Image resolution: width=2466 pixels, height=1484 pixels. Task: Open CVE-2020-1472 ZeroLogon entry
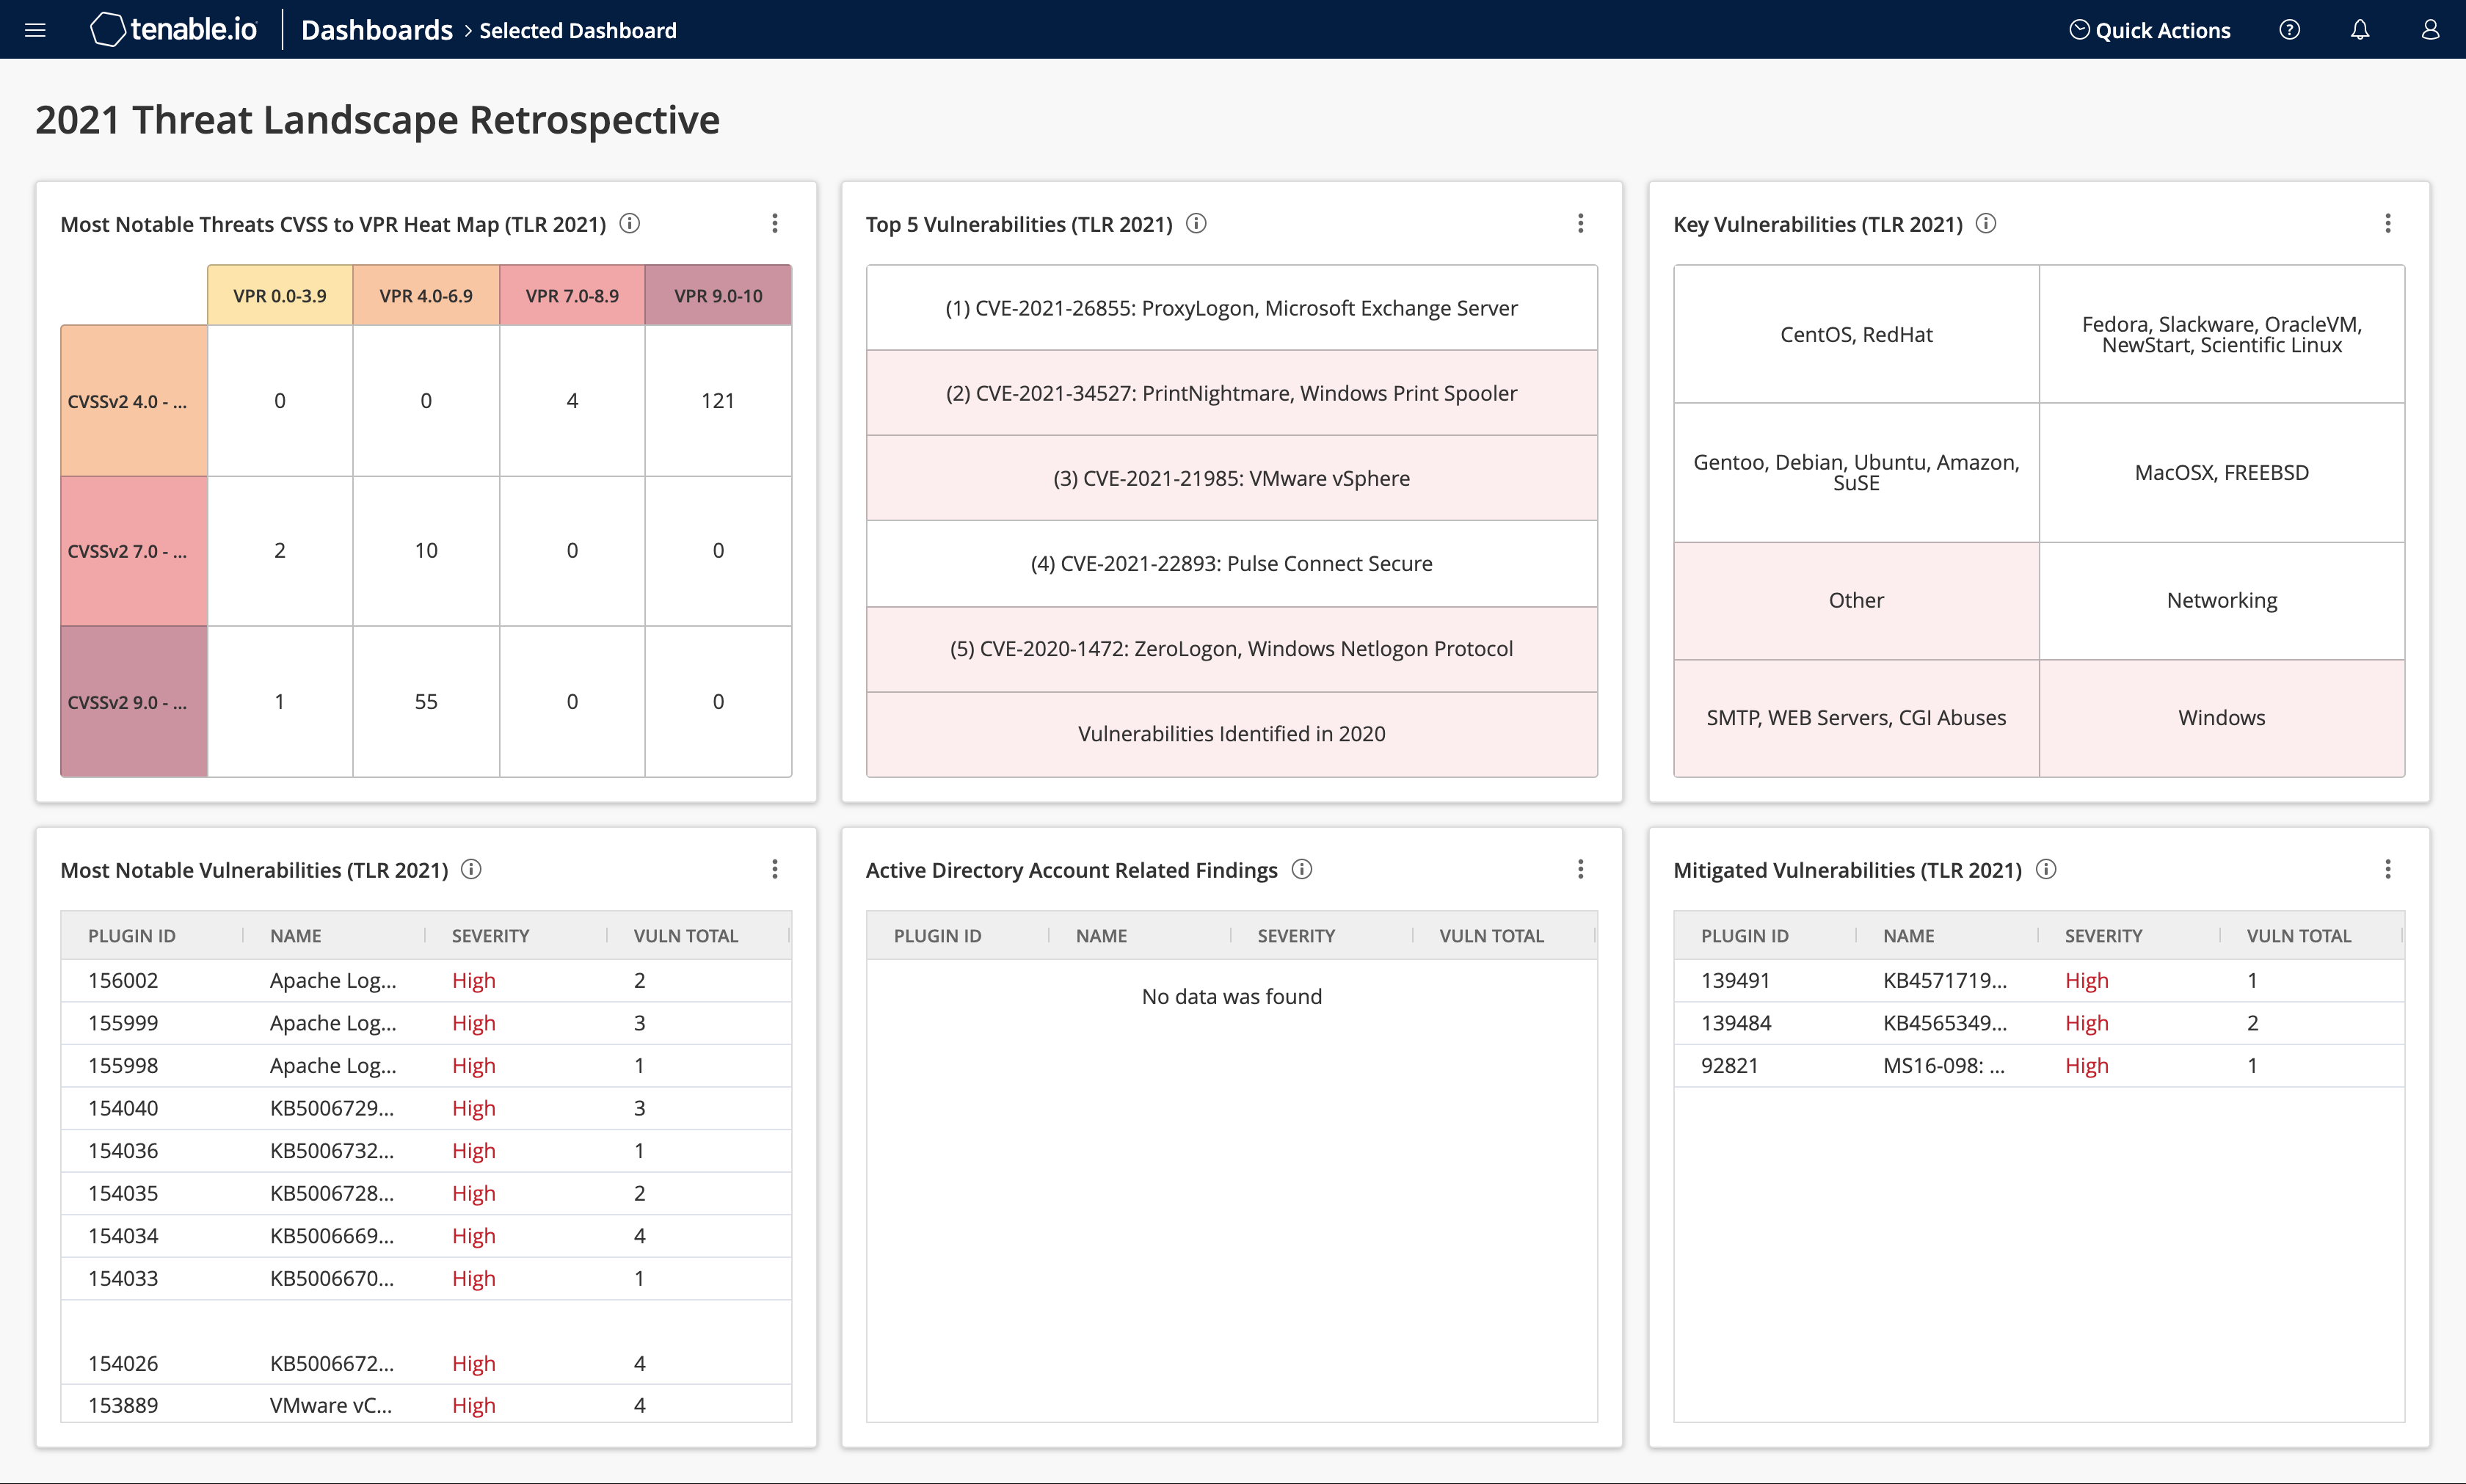point(1232,649)
